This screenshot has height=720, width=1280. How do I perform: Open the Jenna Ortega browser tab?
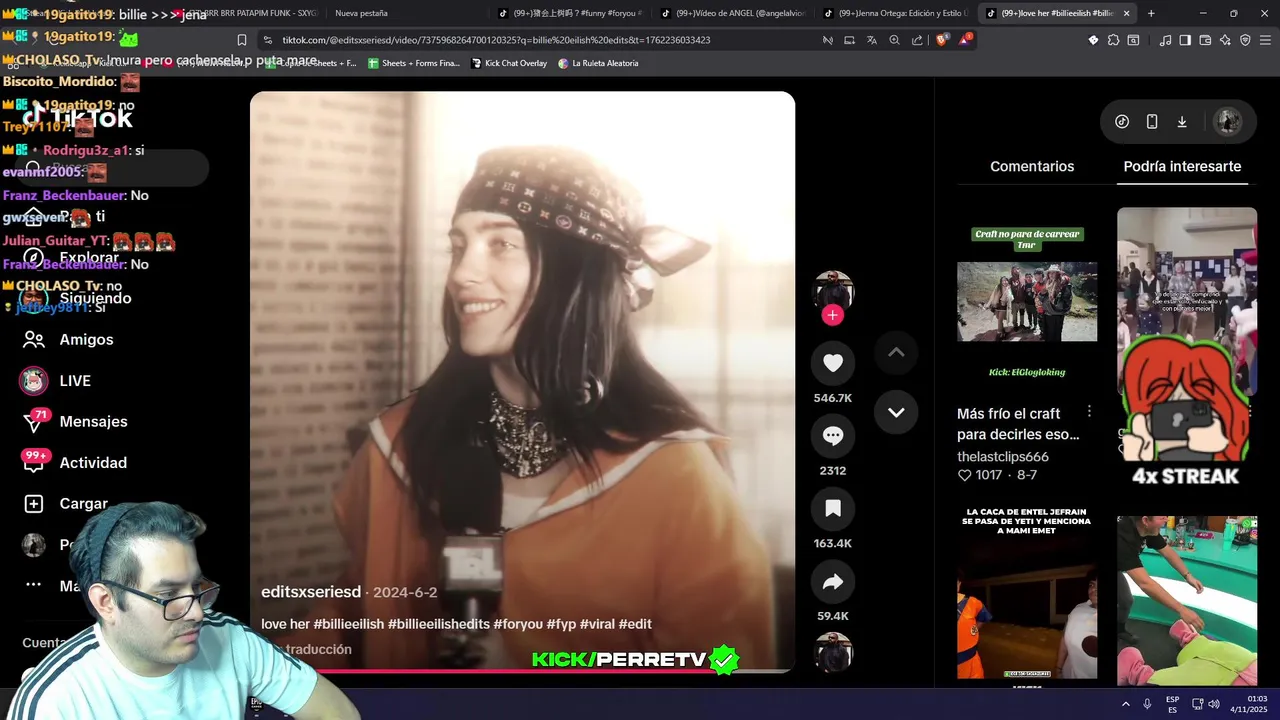click(x=896, y=13)
